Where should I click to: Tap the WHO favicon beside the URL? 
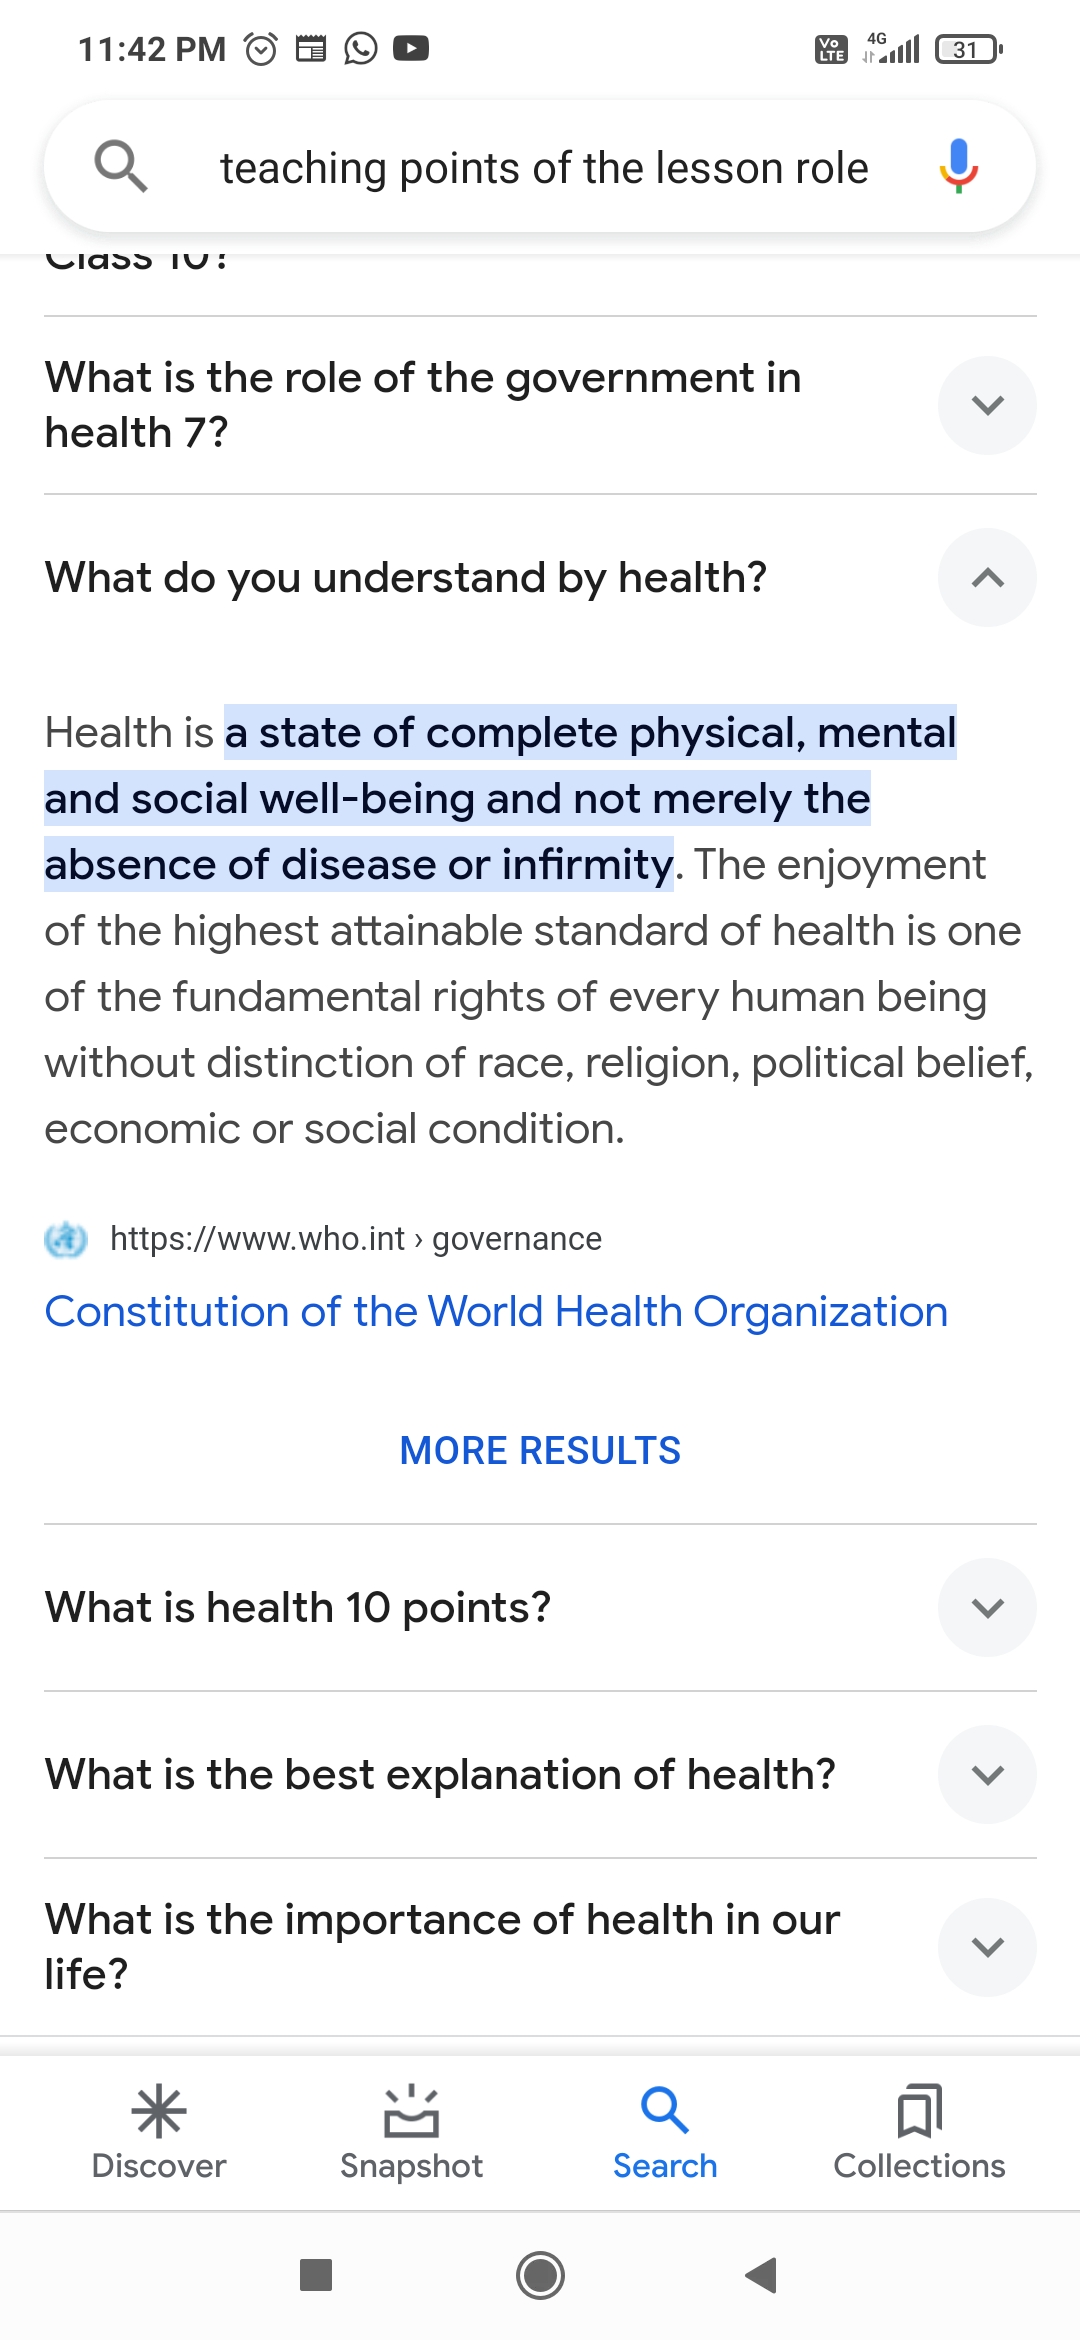(x=66, y=1239)
